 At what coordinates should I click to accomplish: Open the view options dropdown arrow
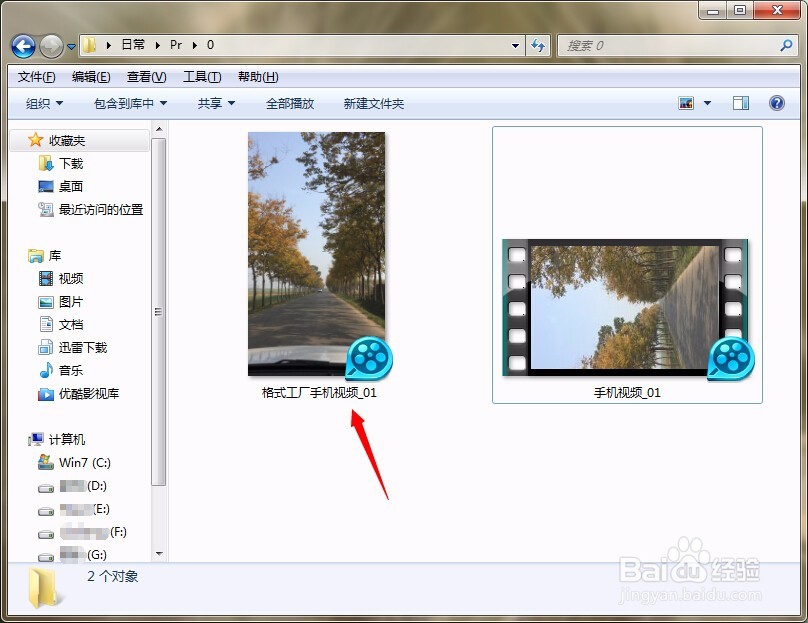pyautogui.click(x=708, y=103)
